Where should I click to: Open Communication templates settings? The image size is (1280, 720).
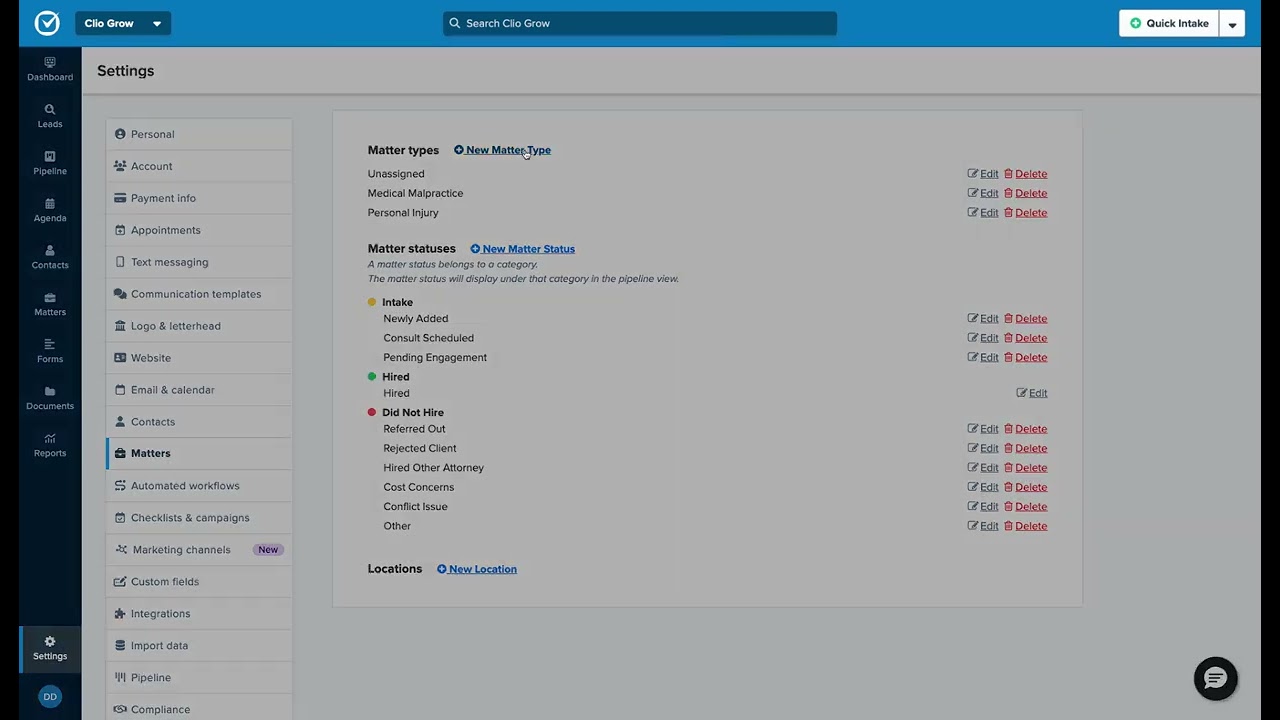click(x=199, y=294)
